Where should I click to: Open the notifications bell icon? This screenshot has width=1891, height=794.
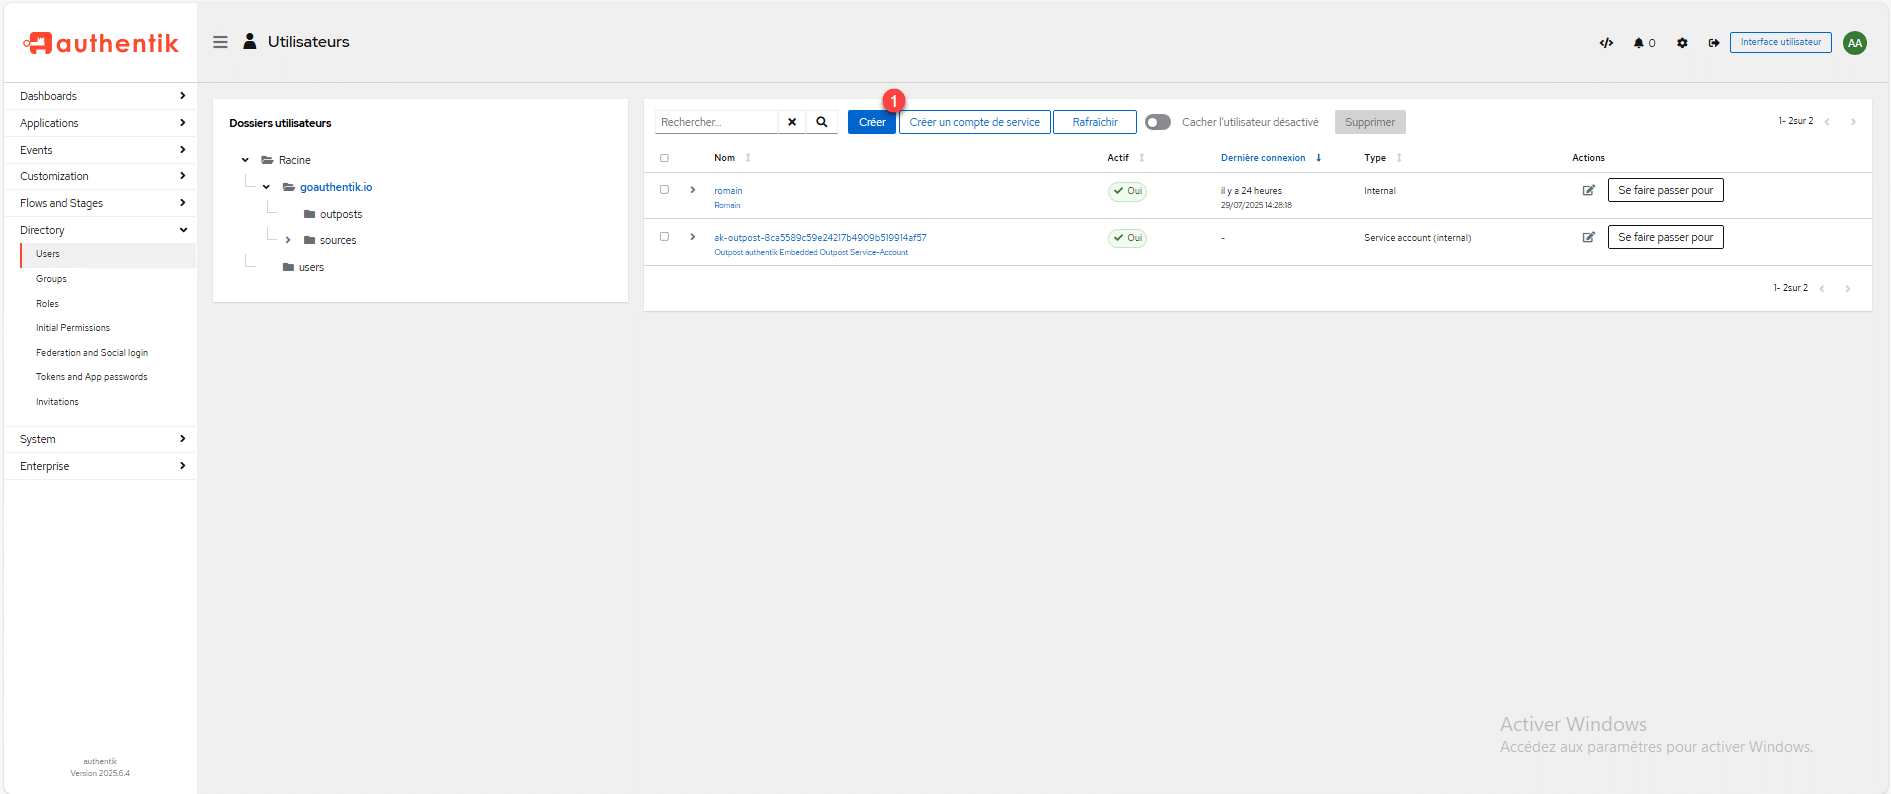(1640, 43)
